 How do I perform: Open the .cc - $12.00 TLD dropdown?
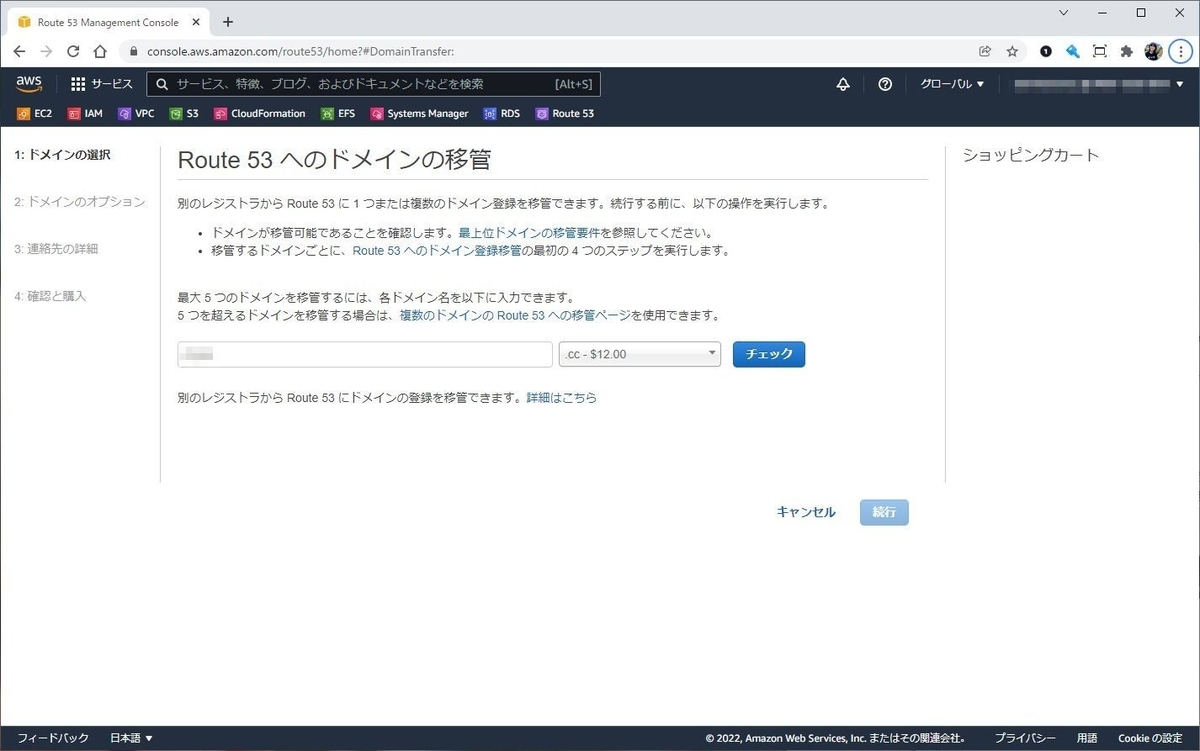[x=639, y=354]
